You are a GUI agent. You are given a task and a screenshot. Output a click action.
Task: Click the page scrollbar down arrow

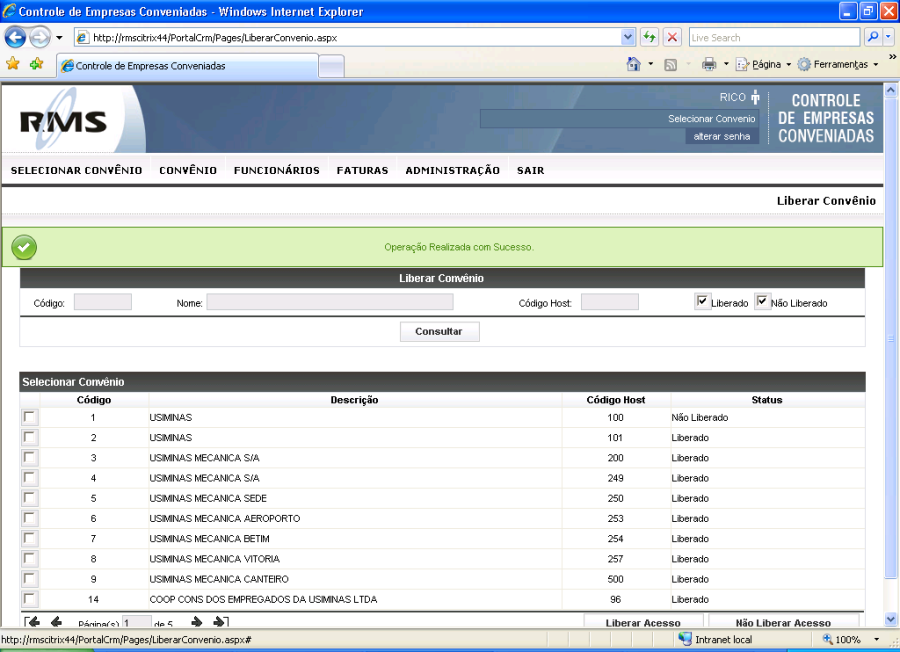point(890,619)
